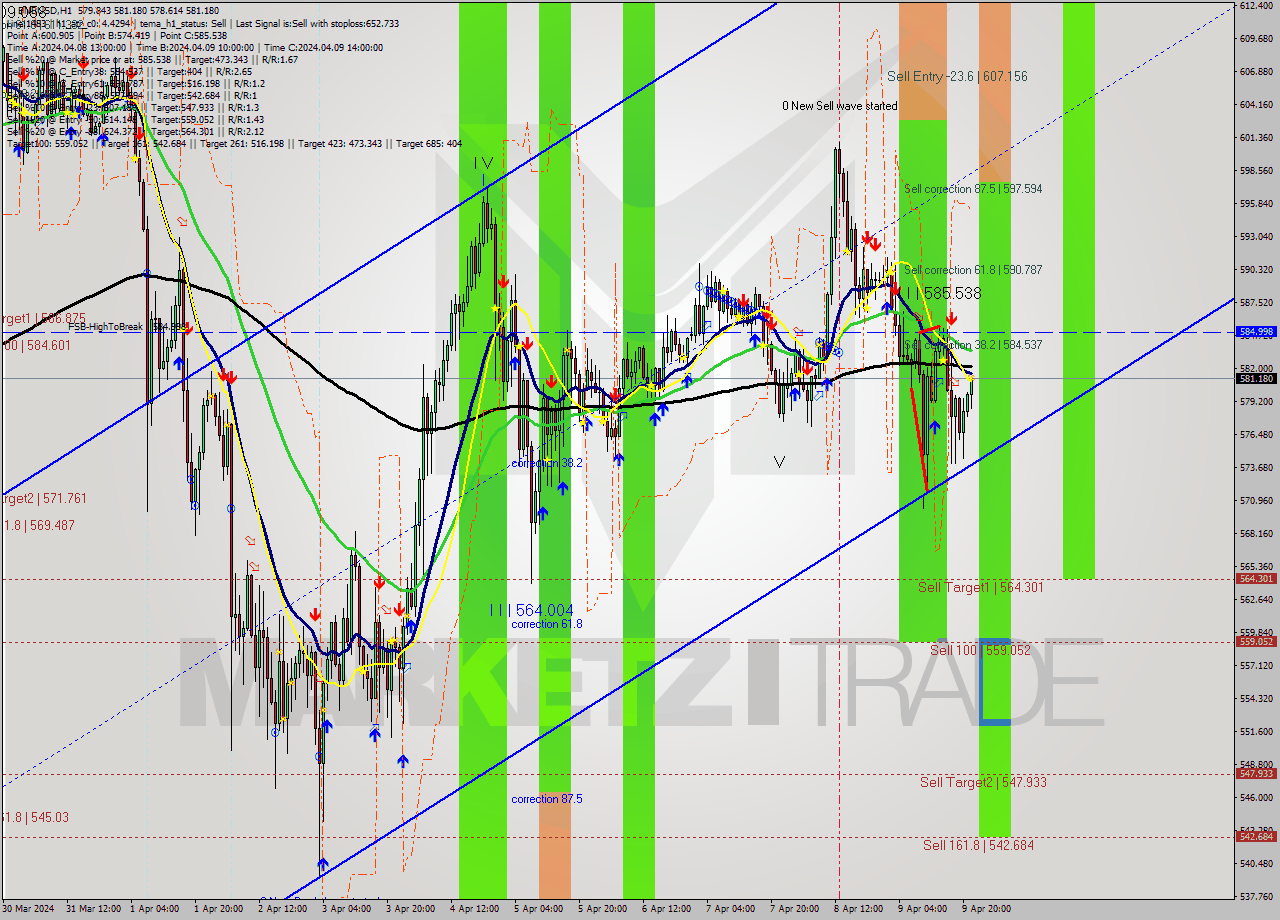The image size is (1280, 920).
Task: Click the 'FSB-HighToBreak' line label
Action: (105, 327)
